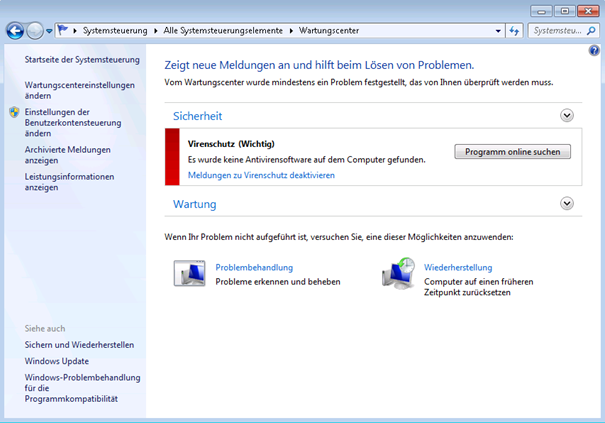This screenshot has height=423, width=605.
Task: Go back with the blue back arrow
Action: click(15, 30)
